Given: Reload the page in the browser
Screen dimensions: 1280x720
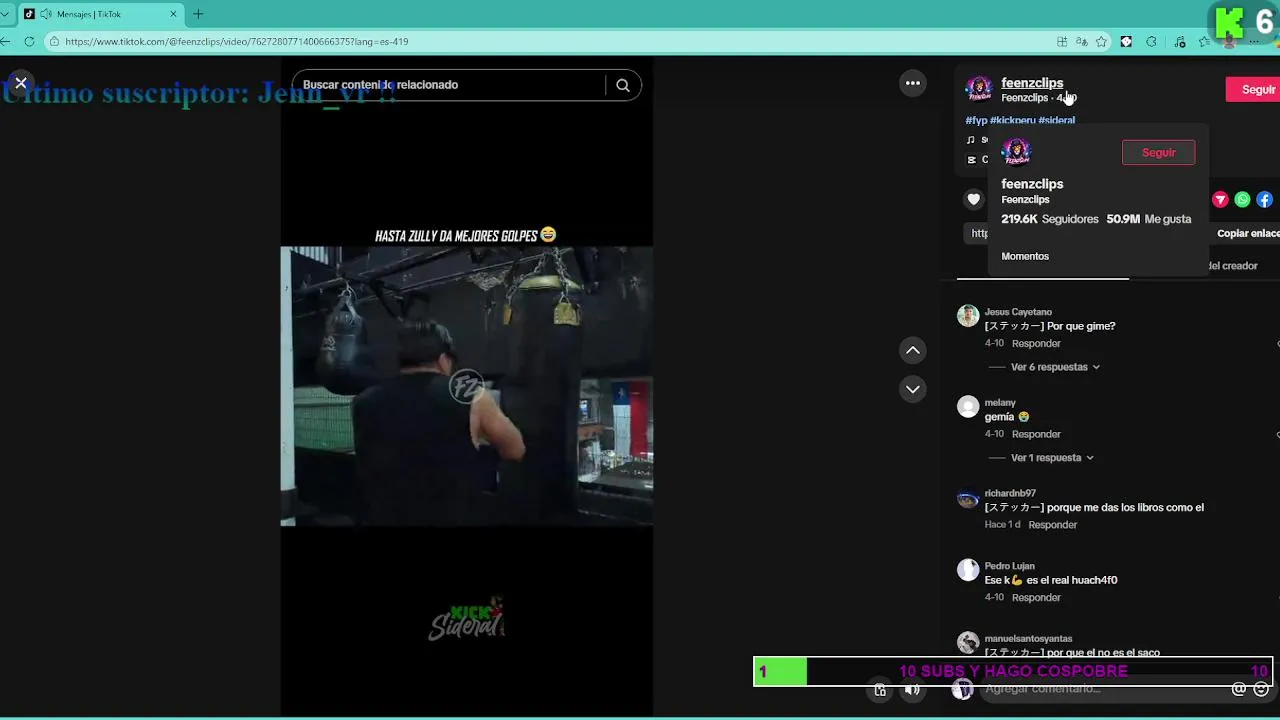Looking at the screenshot, I should tap(29, 41).
